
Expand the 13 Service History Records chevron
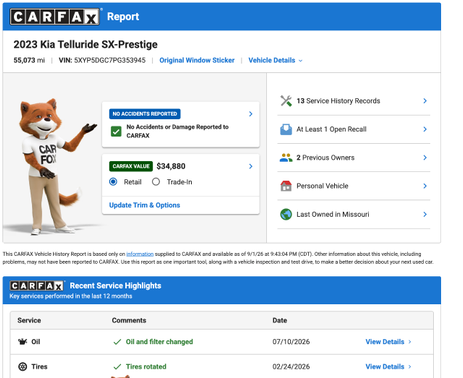tap(425, 101)
